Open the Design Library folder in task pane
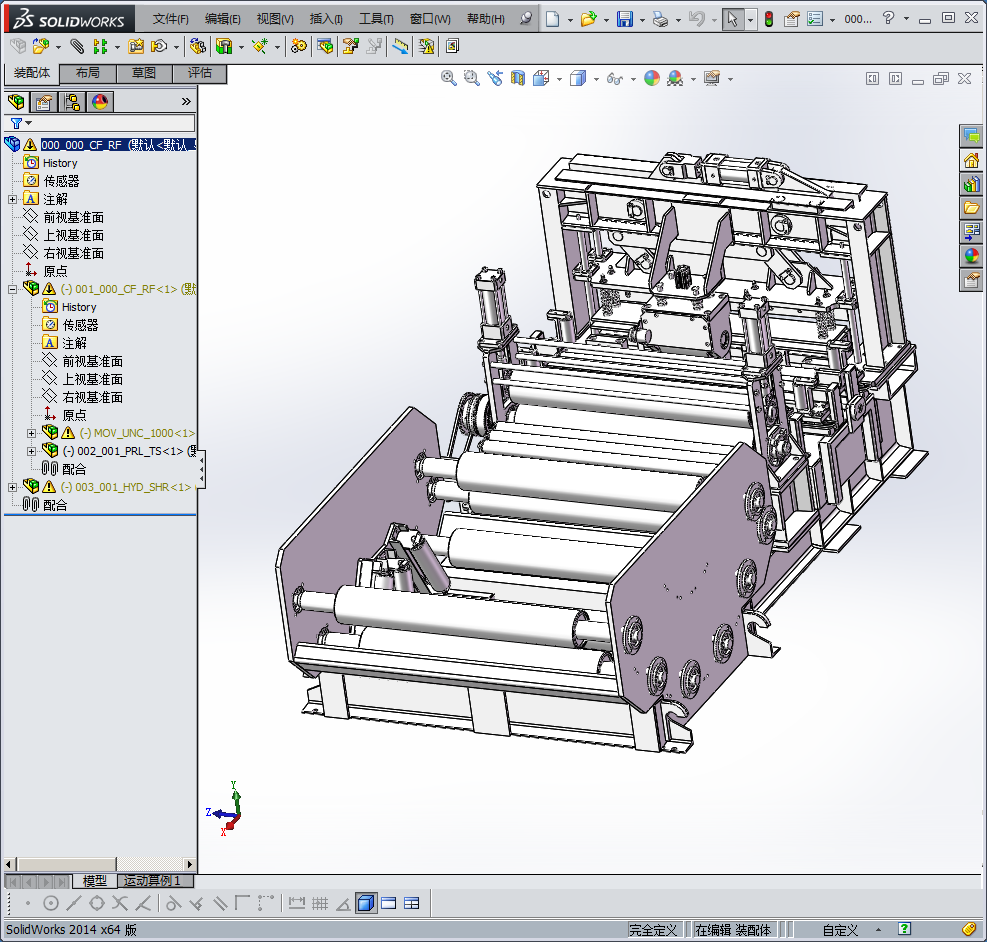This screenshot has height=942, width=987. (x=971, y=184)
